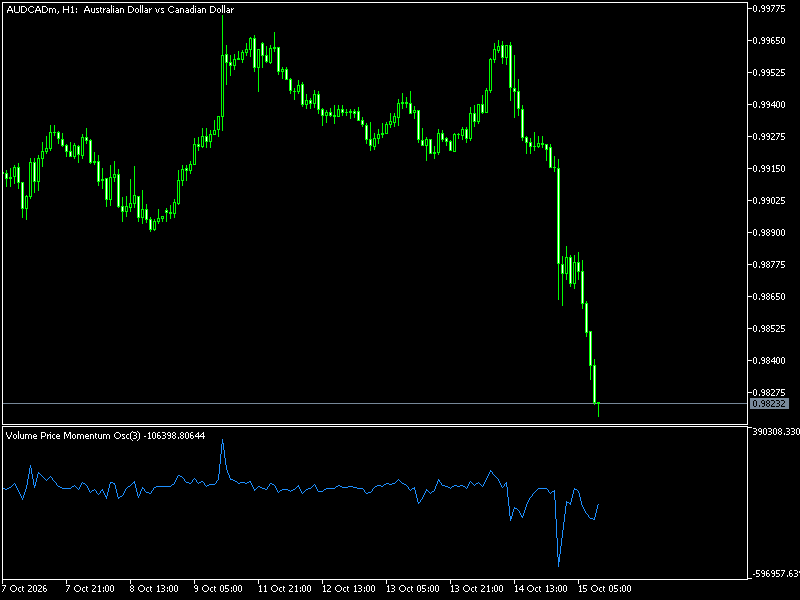Click the 11 Oct 21:00 time label

click(x=284, y=588)
